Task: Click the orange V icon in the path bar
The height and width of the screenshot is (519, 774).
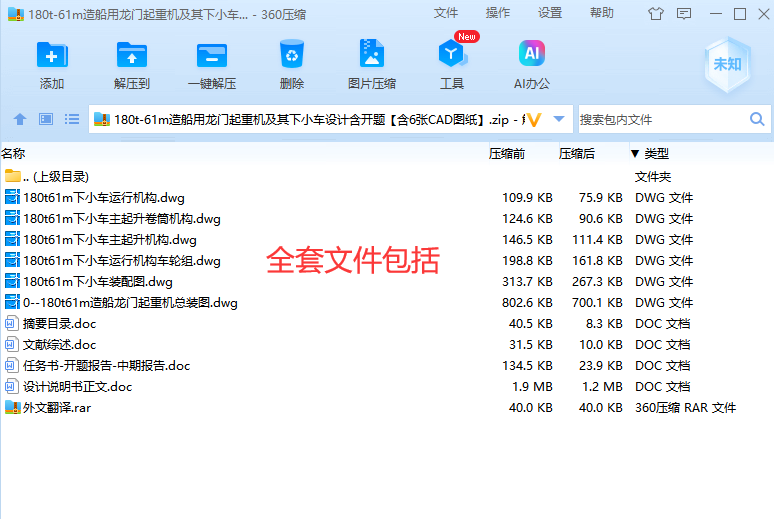Action: [534, 120]
